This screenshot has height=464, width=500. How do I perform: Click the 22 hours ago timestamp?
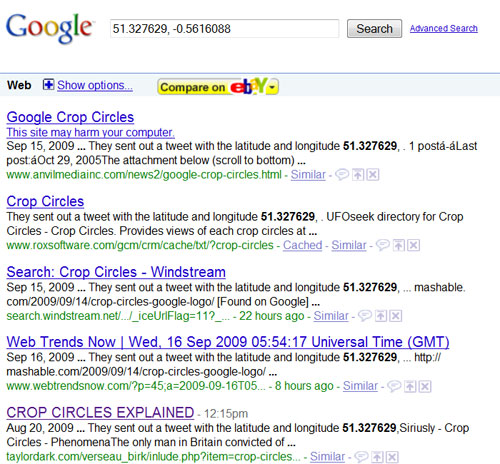[272, 316]
